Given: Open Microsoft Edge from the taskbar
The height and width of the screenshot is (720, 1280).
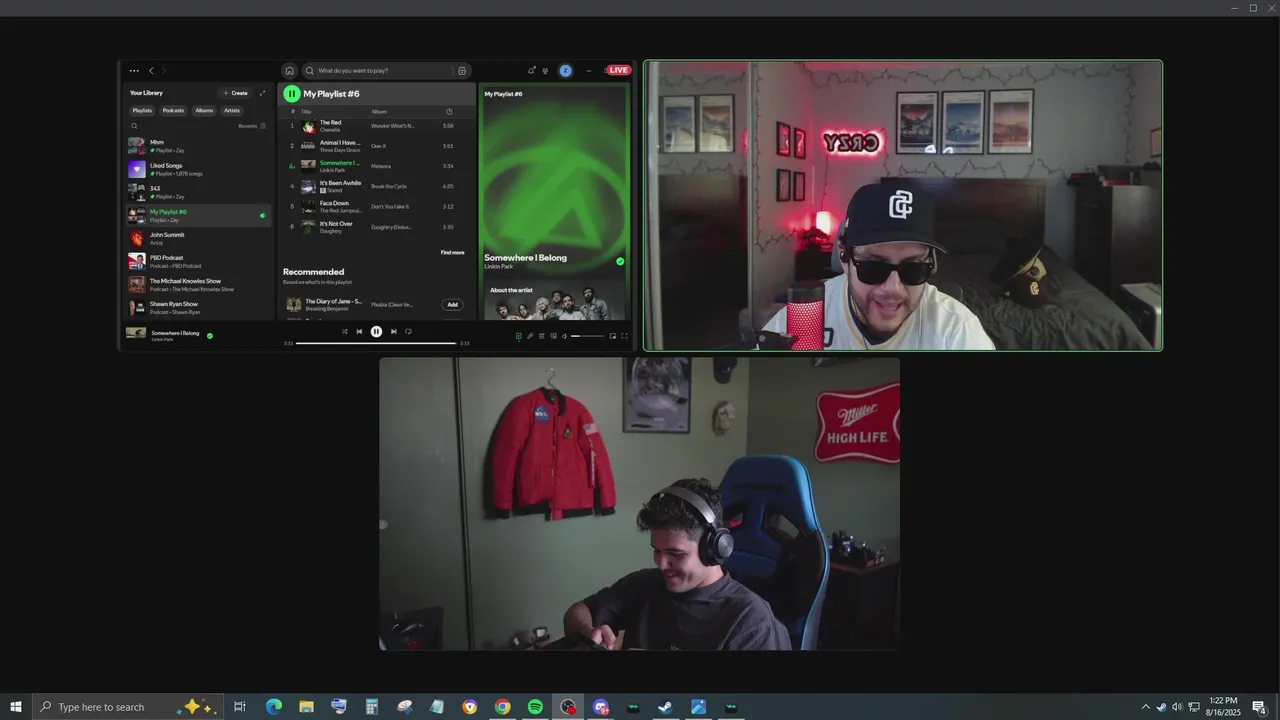Looking at the screenshot, I should 274,707.
